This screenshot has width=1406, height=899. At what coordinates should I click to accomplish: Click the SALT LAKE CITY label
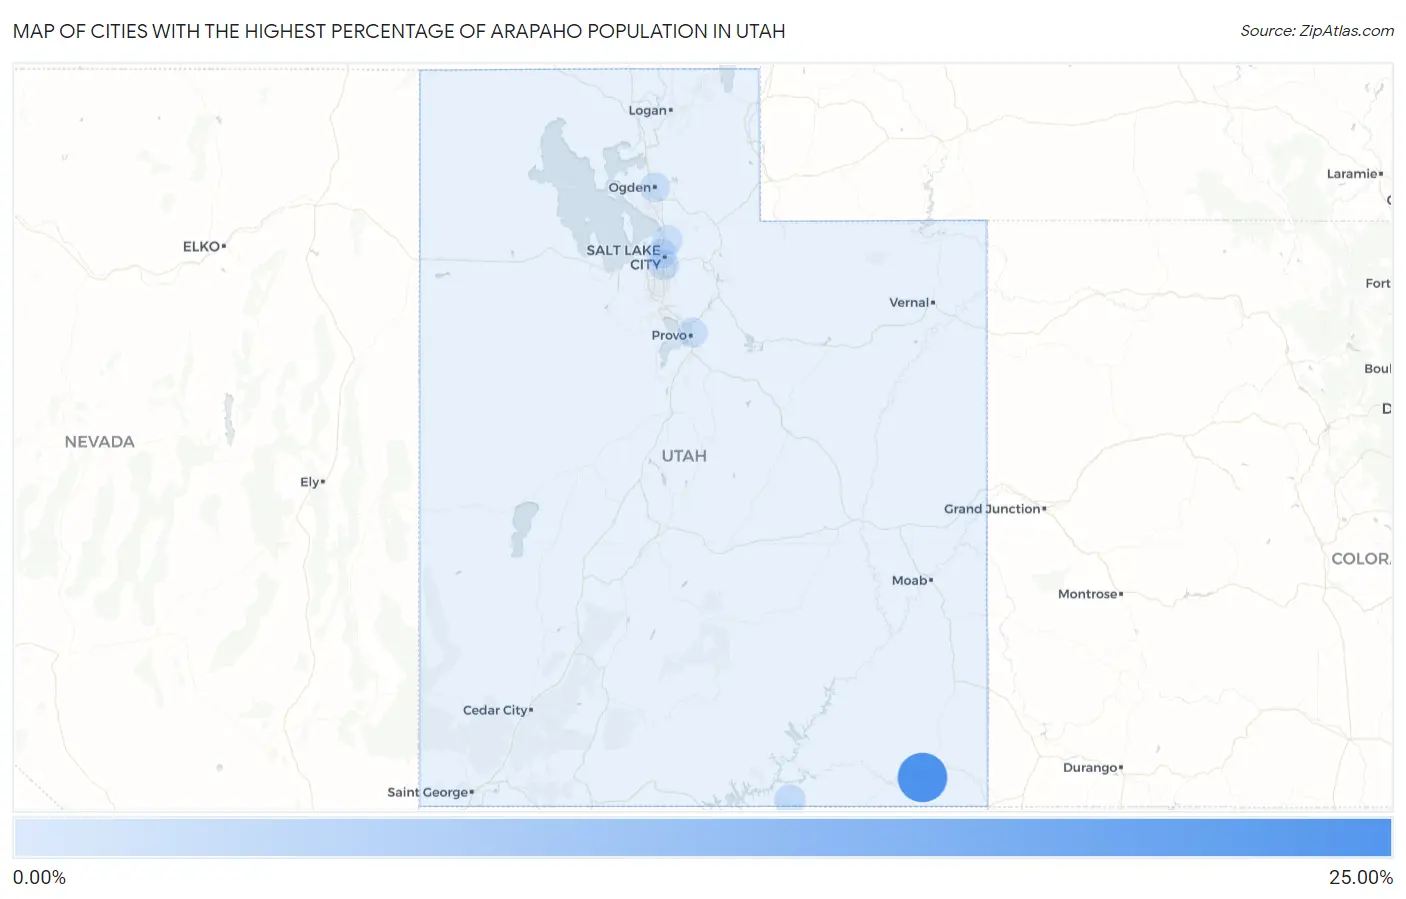(625, 257)
